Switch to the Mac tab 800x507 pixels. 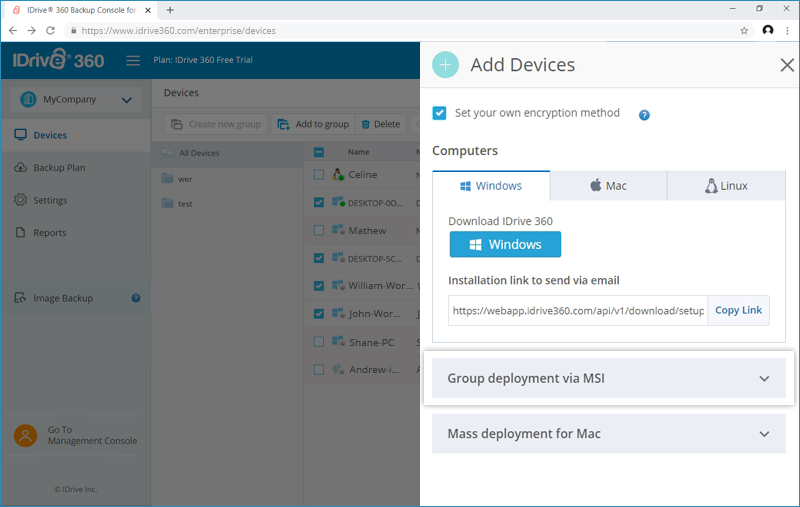coord(609,186)
